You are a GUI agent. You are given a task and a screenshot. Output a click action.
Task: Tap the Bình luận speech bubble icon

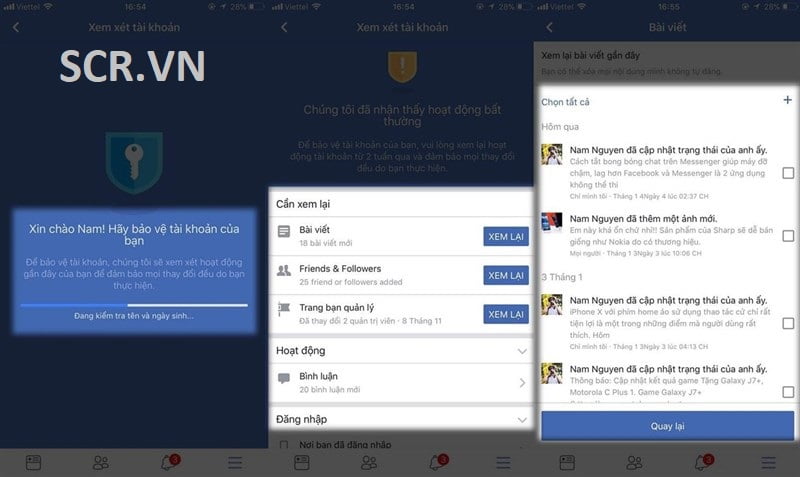(x=284, y=378)
